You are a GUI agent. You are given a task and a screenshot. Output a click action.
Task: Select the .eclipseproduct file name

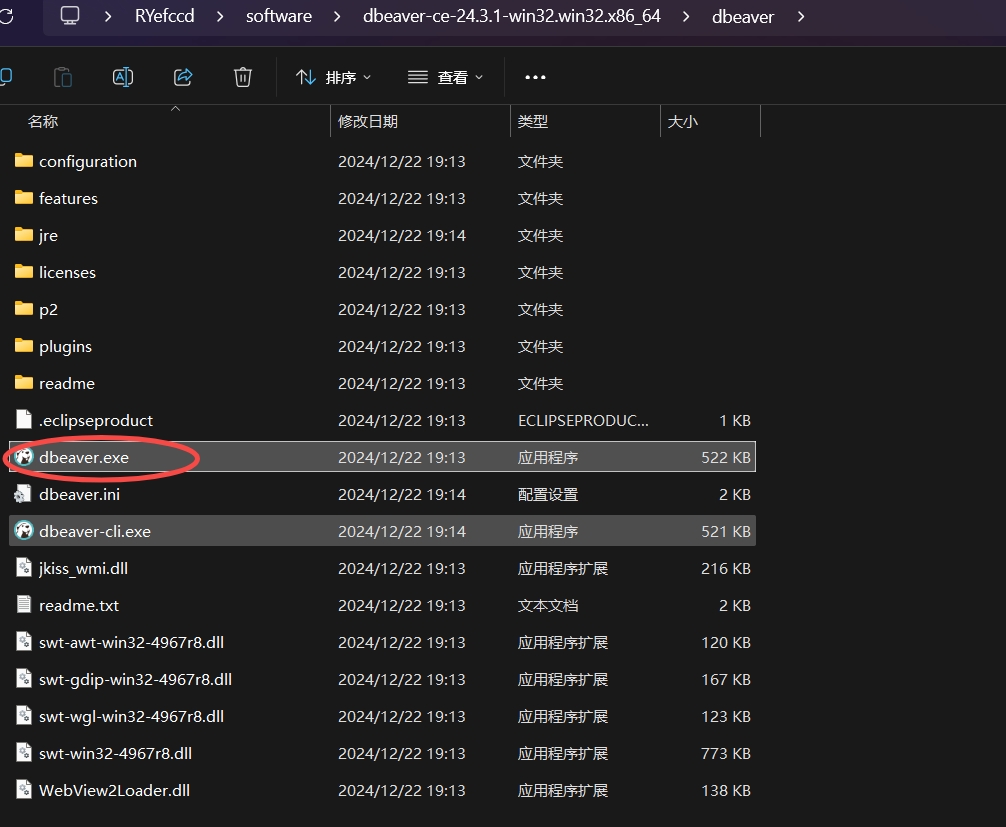point(96,420)
